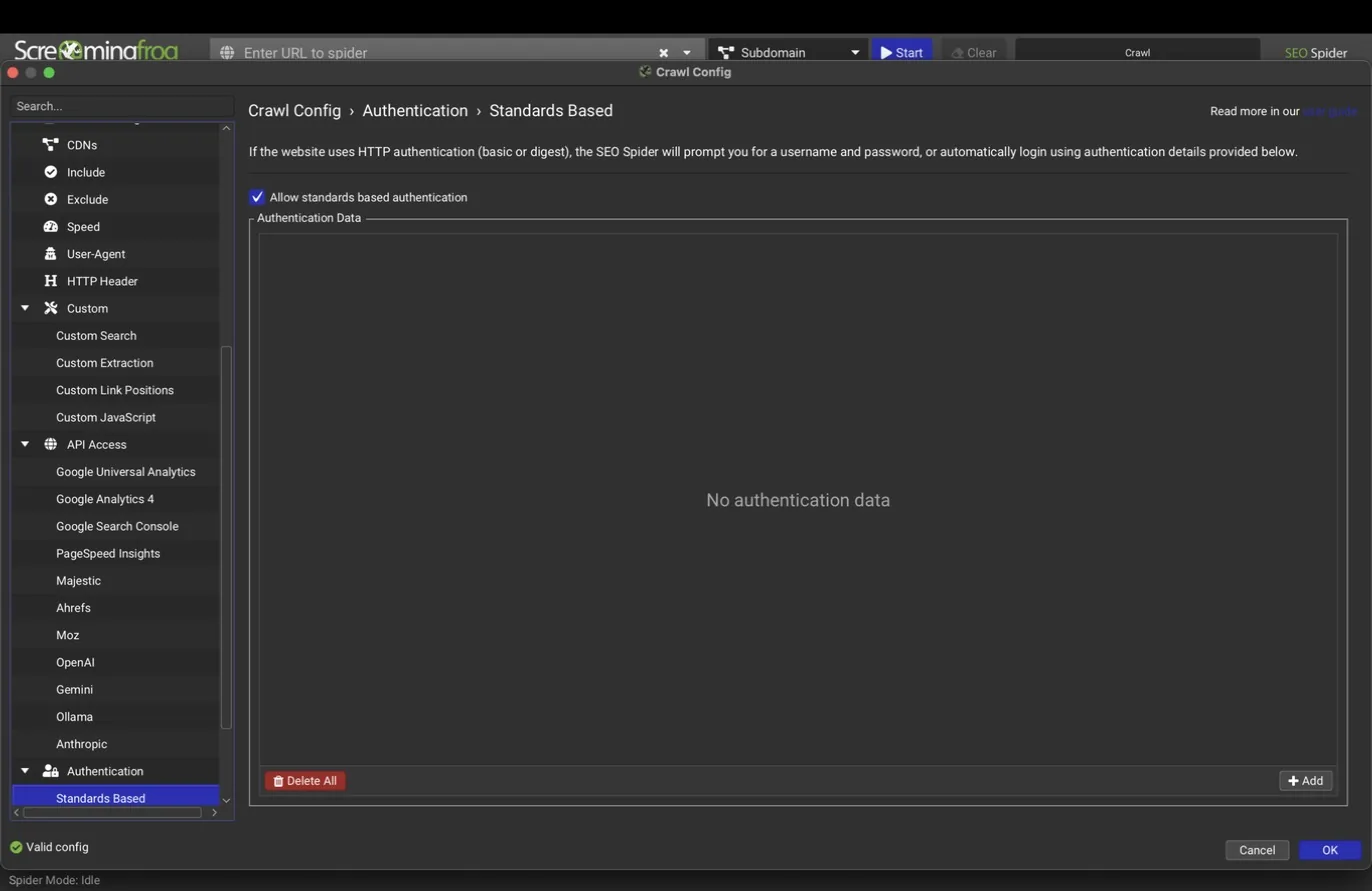Click the API Access globe icon
The height and width of the screenshot is (891, 1372).
(50, 444)
